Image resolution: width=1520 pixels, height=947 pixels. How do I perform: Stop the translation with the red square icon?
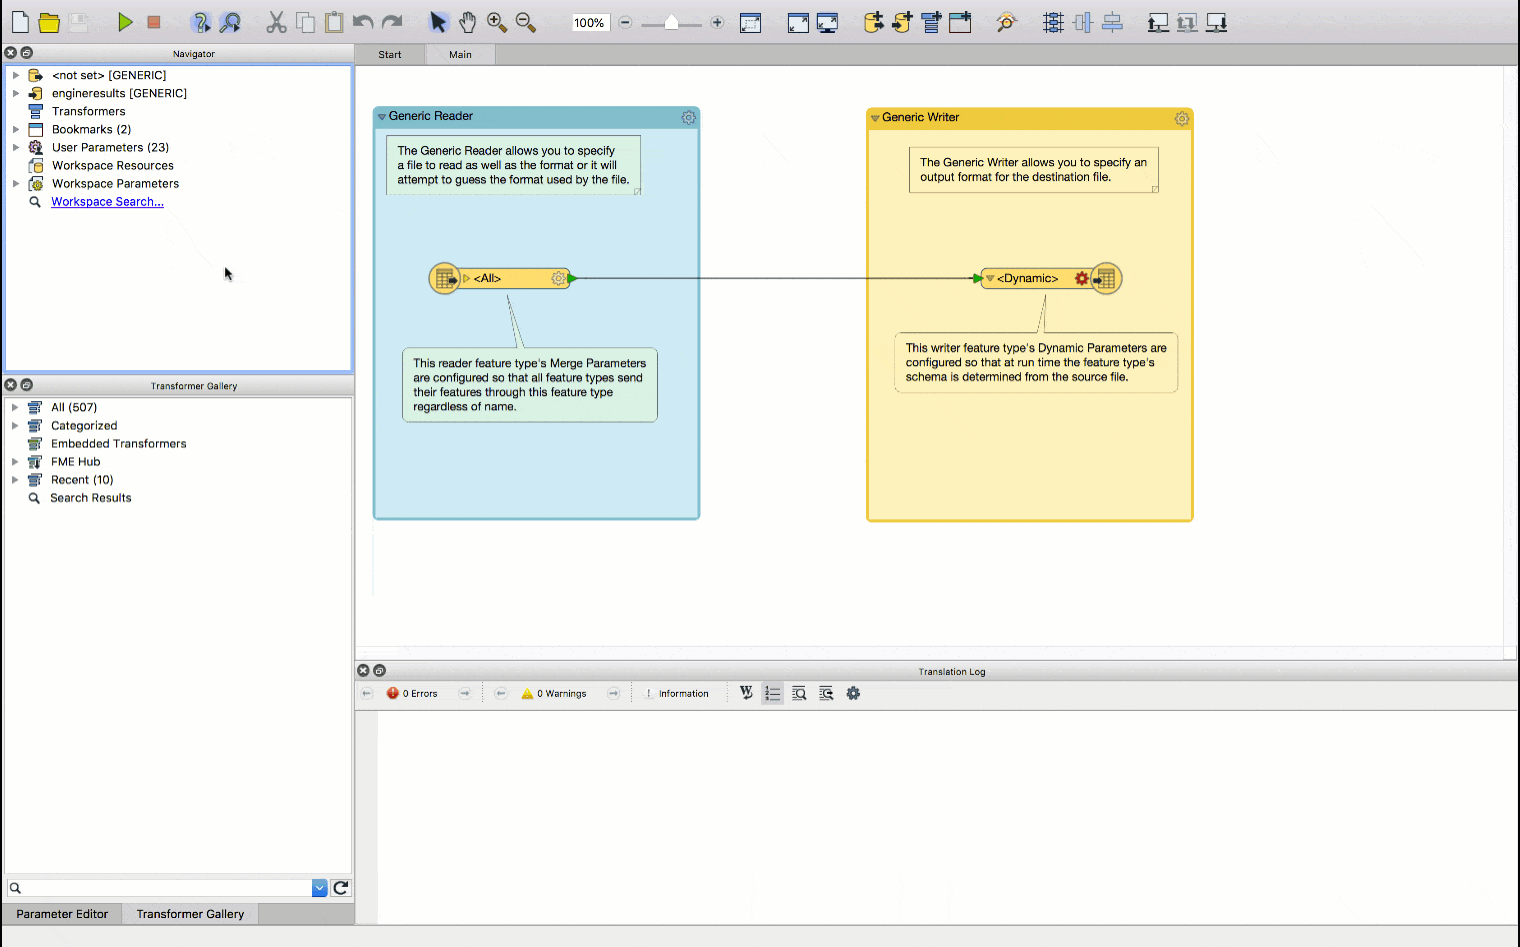coord(154,22)
